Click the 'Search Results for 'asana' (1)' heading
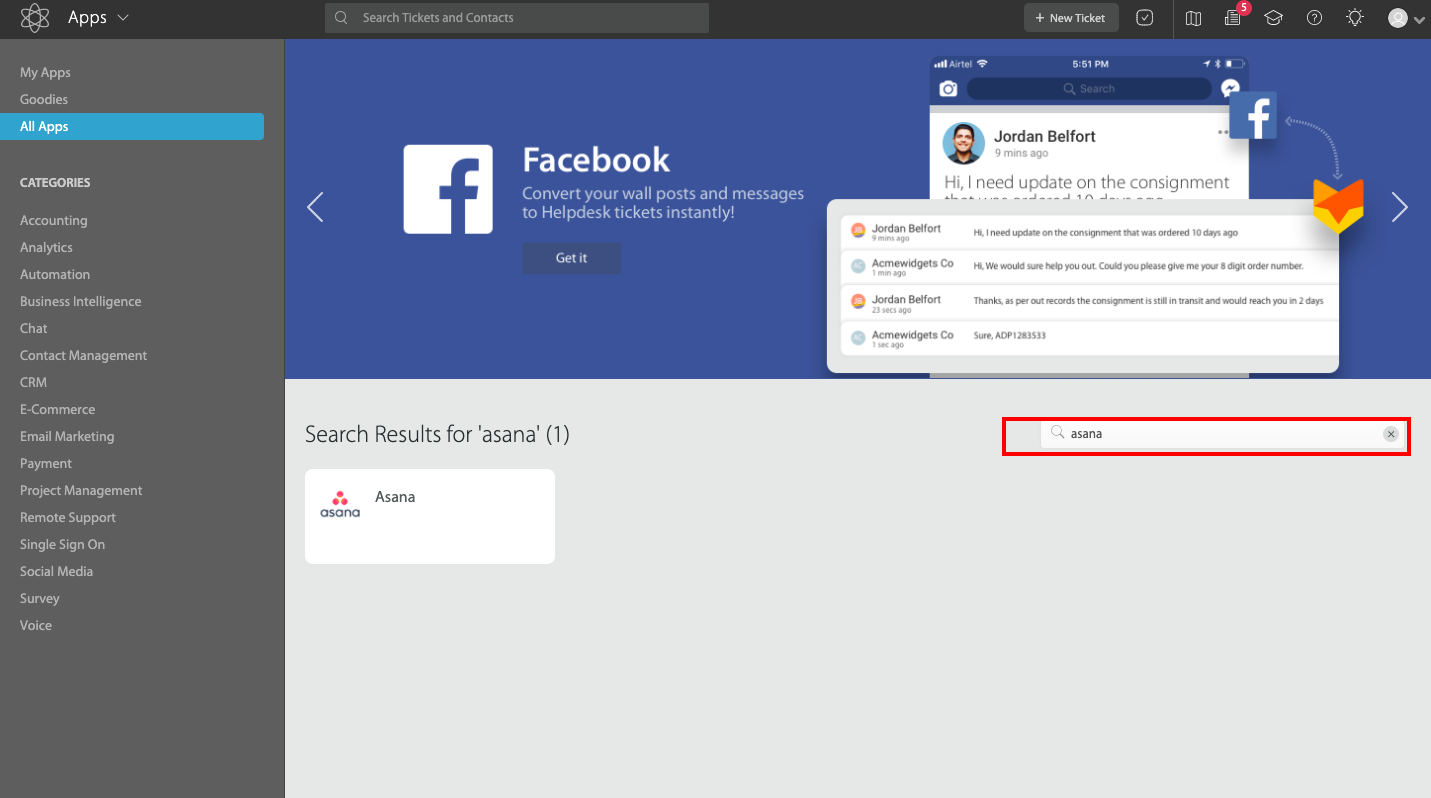This screenshot has width=1431, height=798. pyautogui.click(x=437, y=434)
